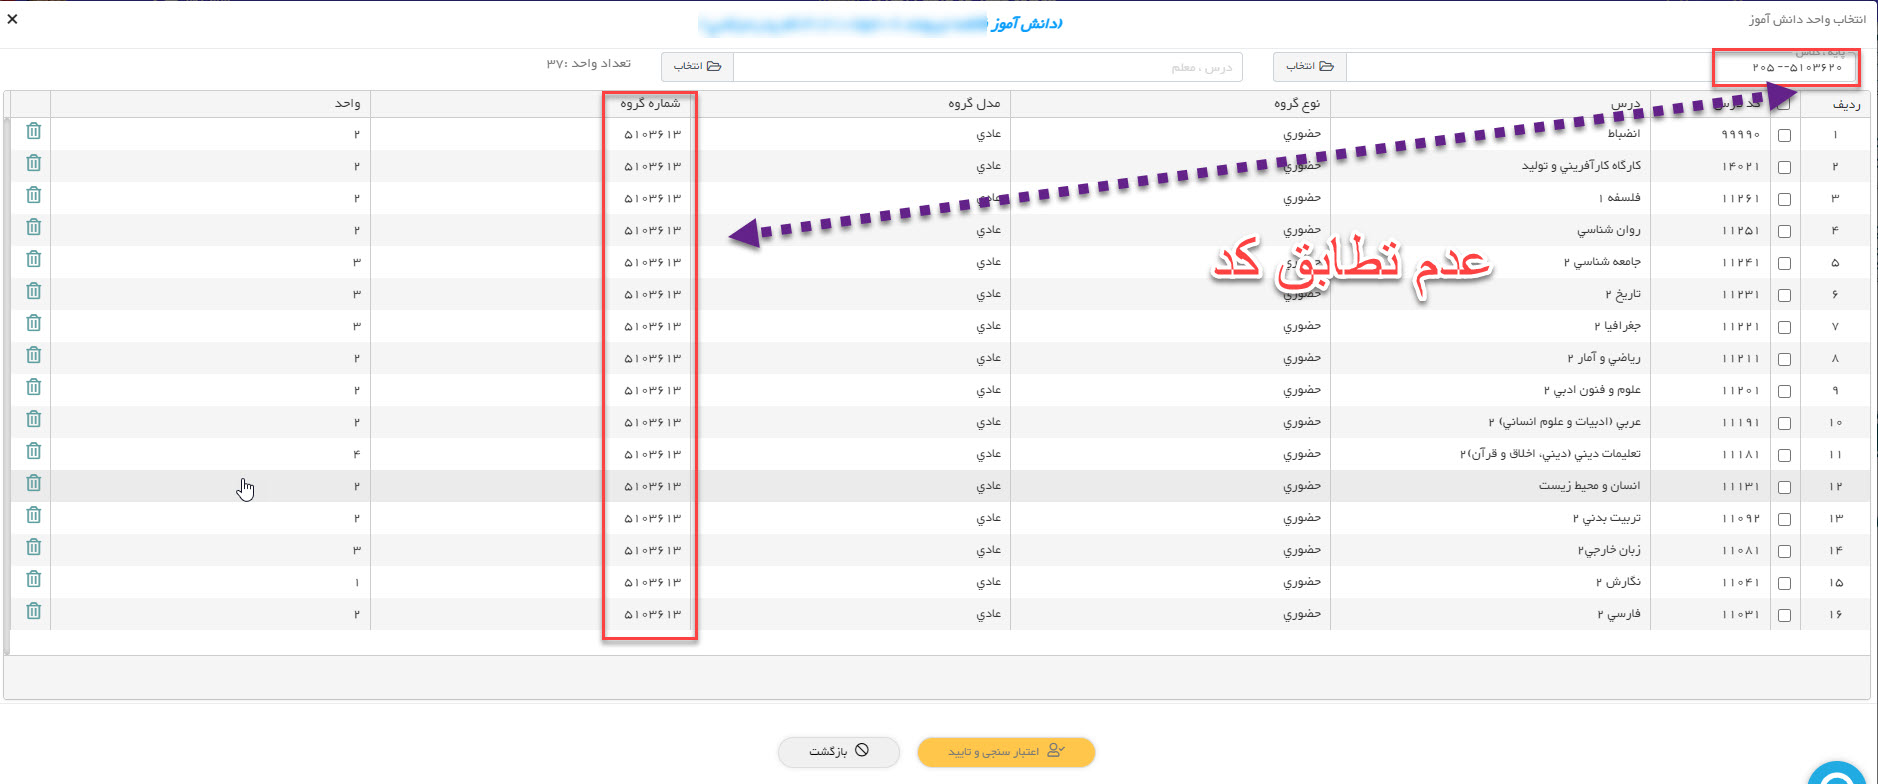Select the تربيت بدني ۲ row checkbox
This screenshot has height=784, width=1878.
tap(1784, 519)
